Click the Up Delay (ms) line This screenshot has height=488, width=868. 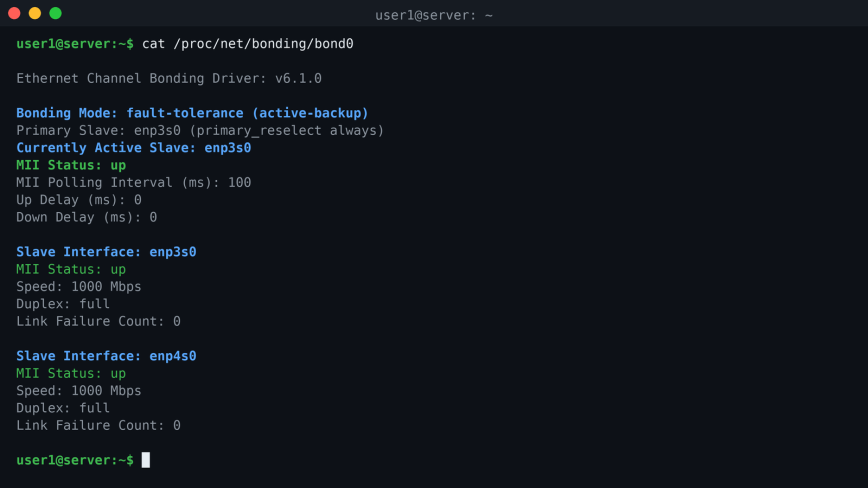(79, 200)
